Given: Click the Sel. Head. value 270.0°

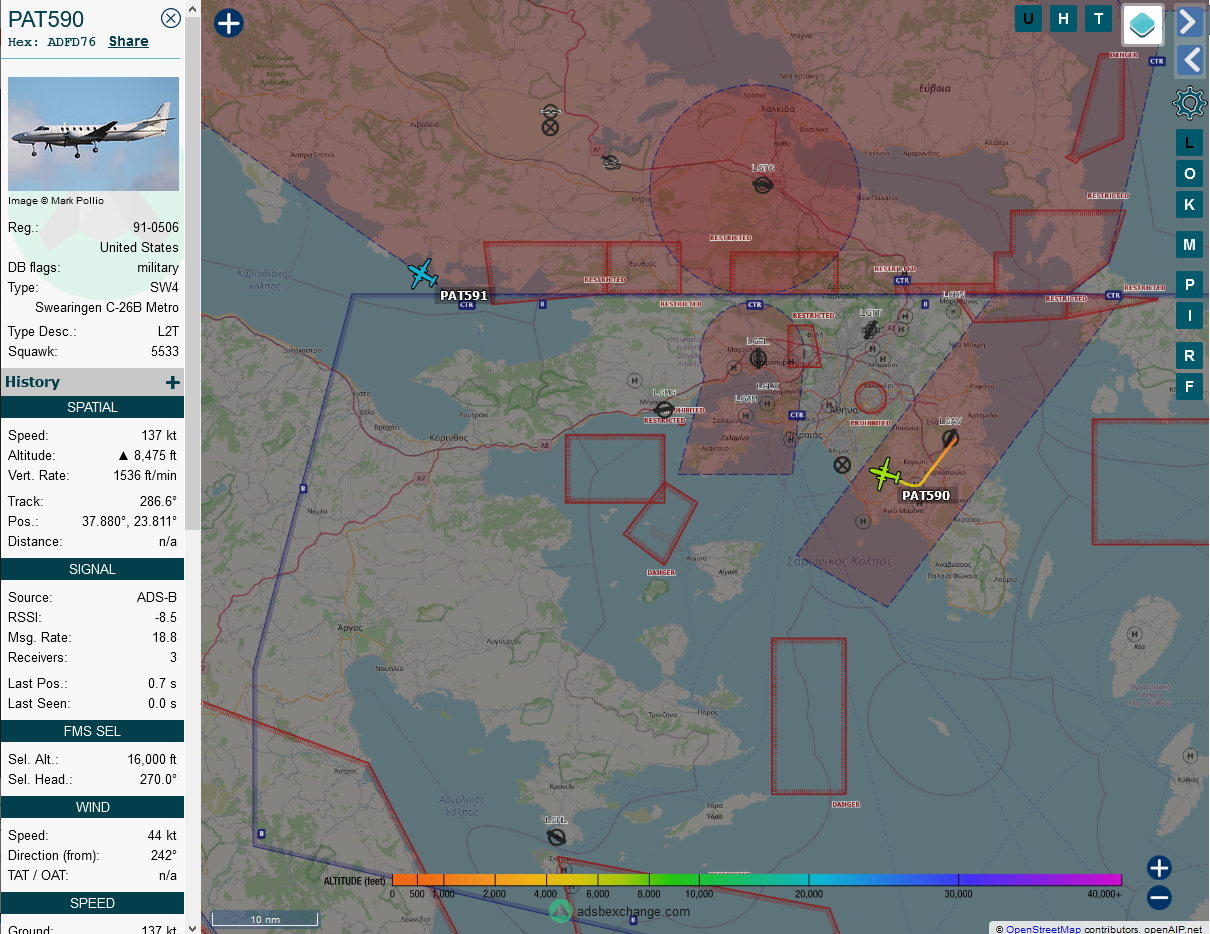Looking at the screenshot, I should pyautogui.click(x=158, y=779).
